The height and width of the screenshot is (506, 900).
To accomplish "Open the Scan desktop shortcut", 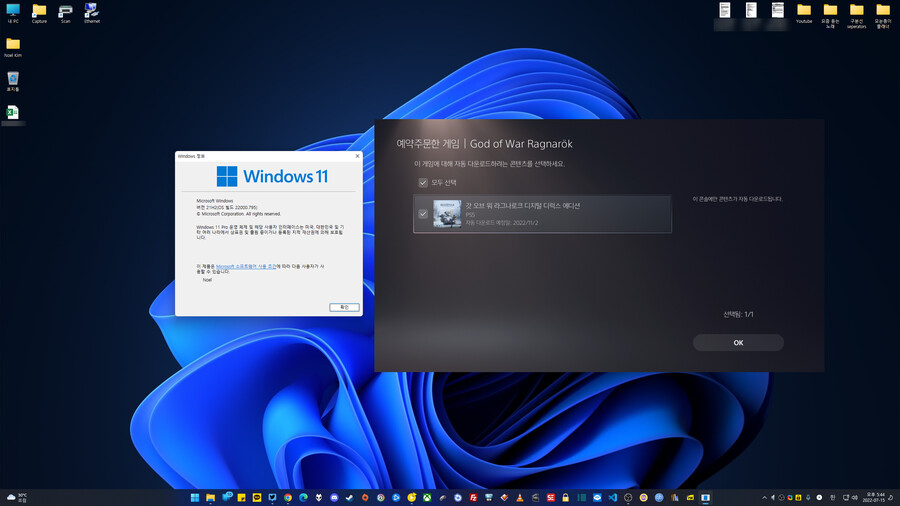I will coord(65,13).
